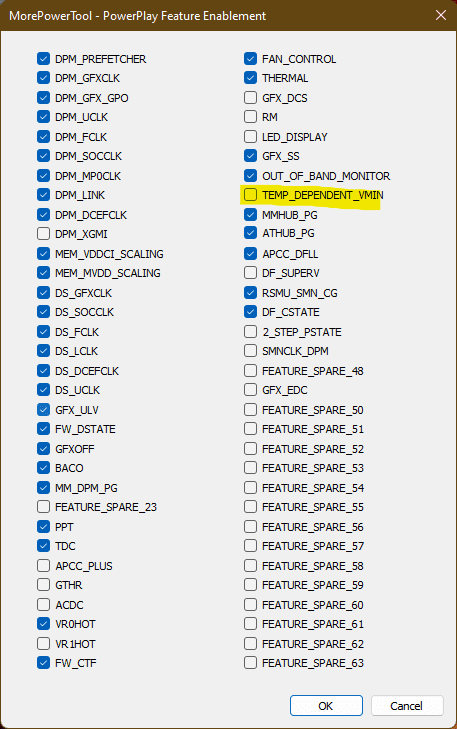Screen dimensions: 457x729
Task: Uncheck VR0HOT feature
Action: [43, 624]
